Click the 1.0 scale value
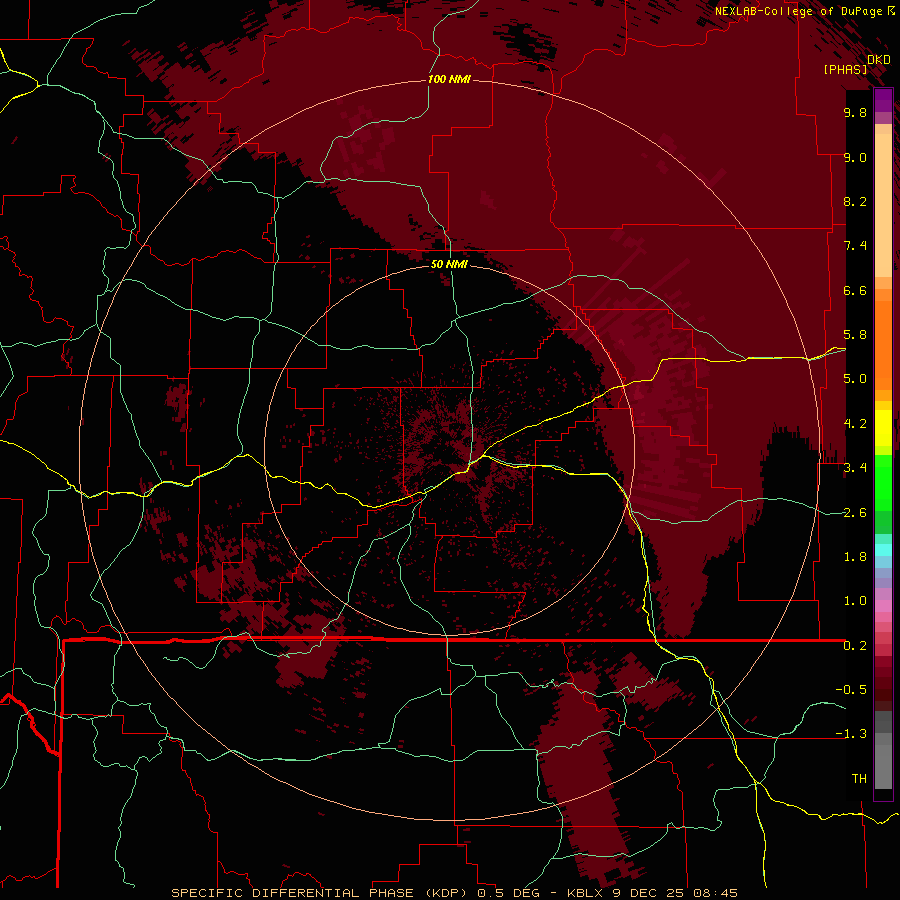The image size is (900, 900). pos(855,601)
